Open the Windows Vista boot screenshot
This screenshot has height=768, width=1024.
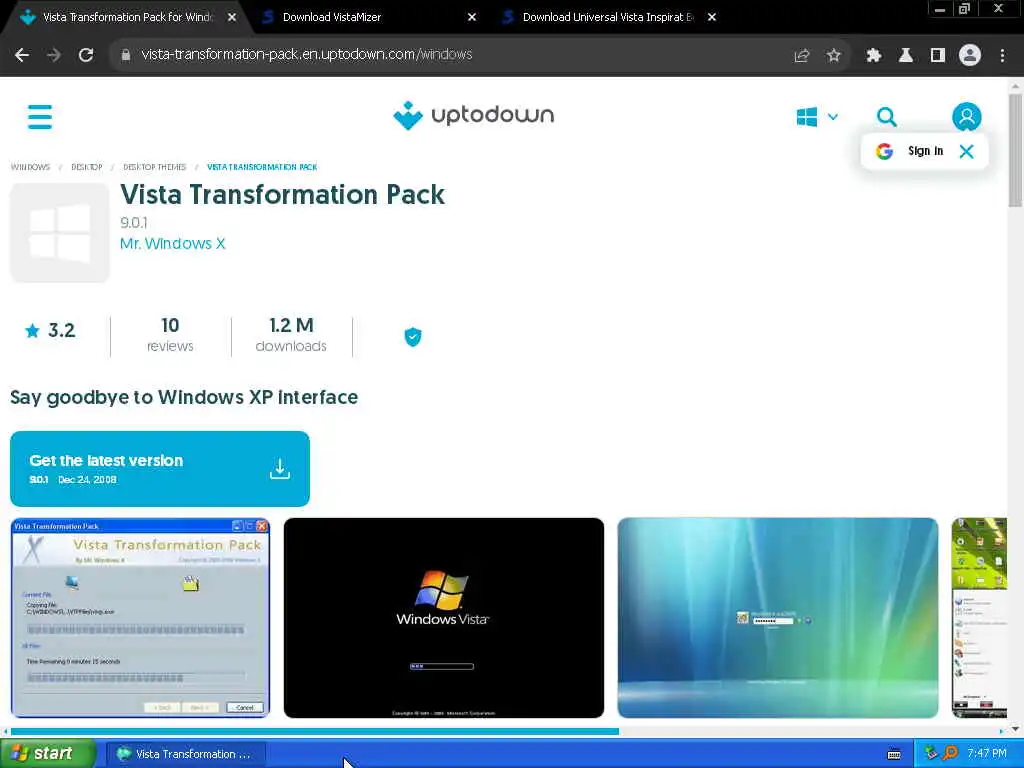[x=443, y=618]
